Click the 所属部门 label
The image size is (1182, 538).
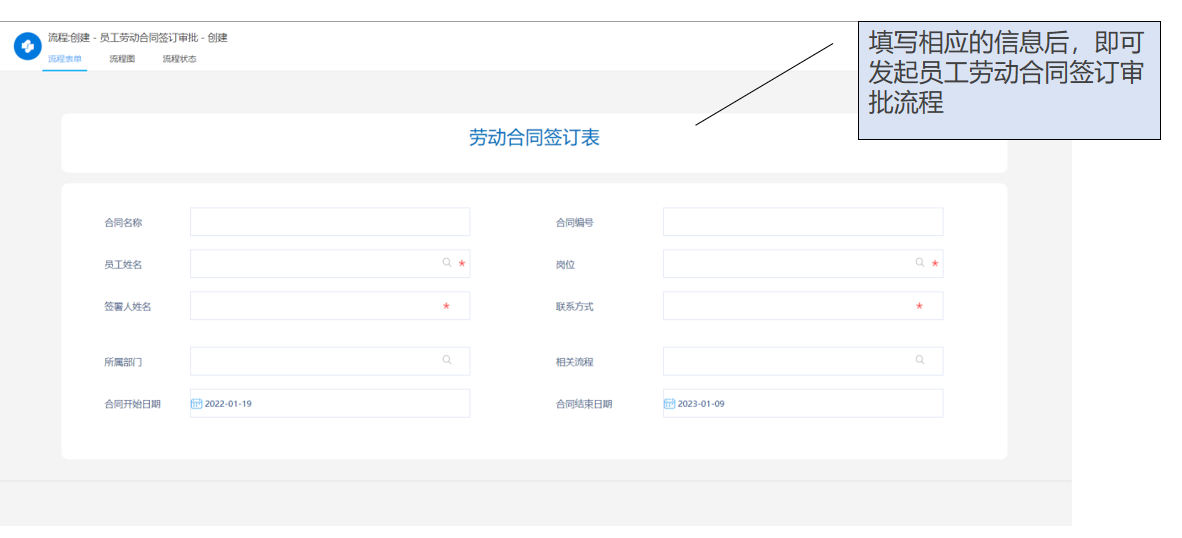[x=123, y=362]
